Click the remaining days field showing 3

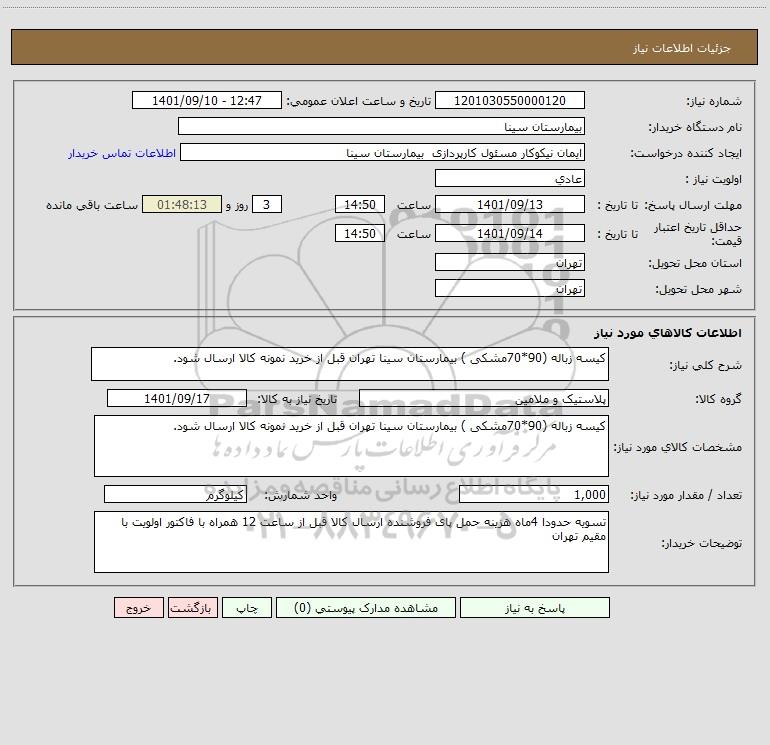(267, 204)
